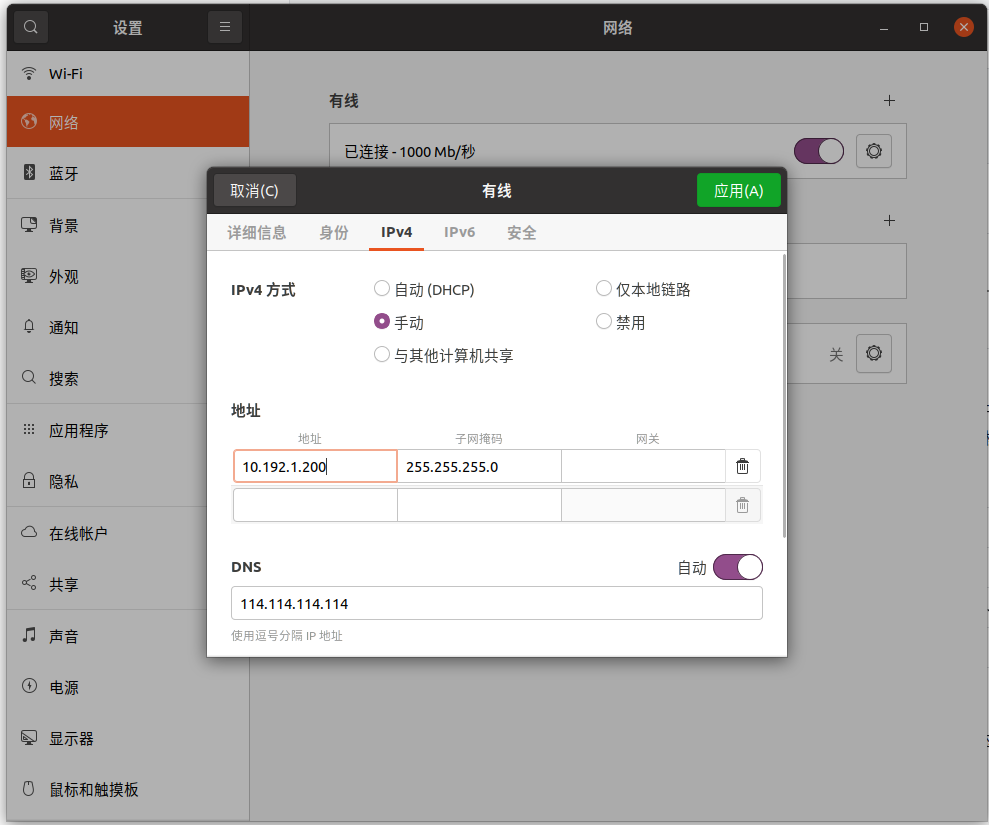Add a wired connection with plus icon
This screenshot has width=989, height=825.
coord(889,100)
